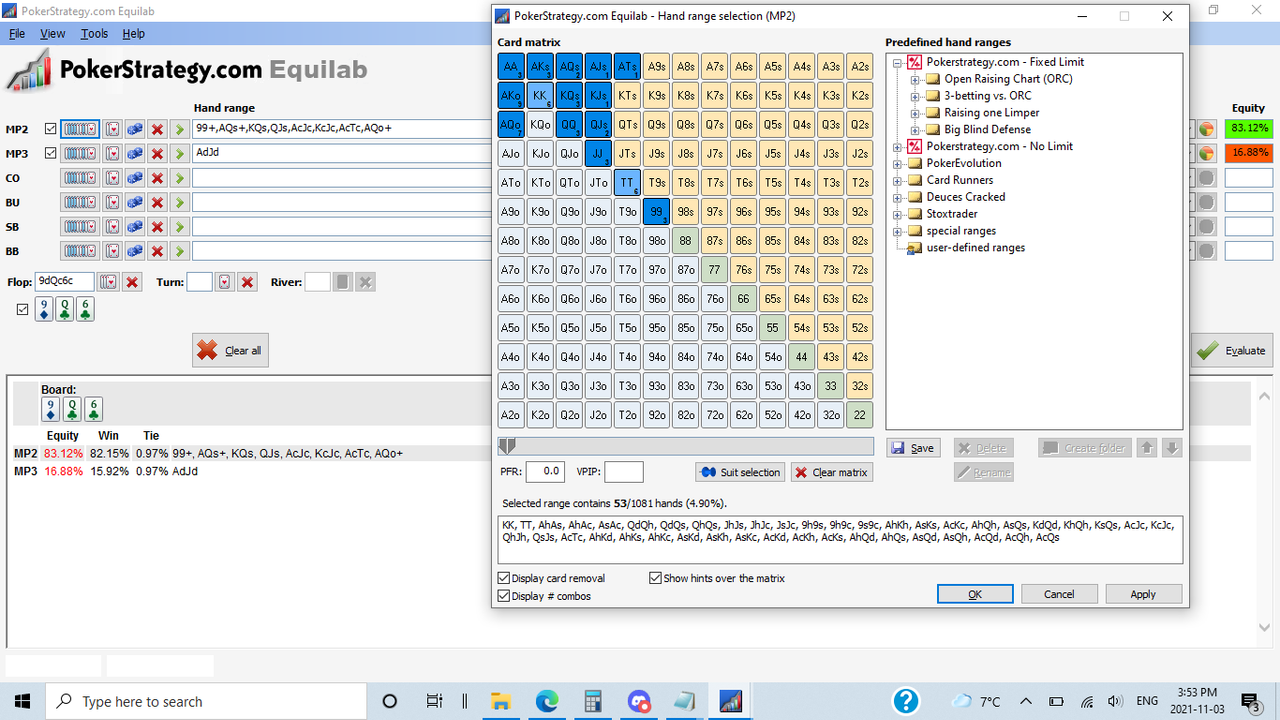
Task: Click the 9 of diamonds flop card
Action: [x=44, y=310]
